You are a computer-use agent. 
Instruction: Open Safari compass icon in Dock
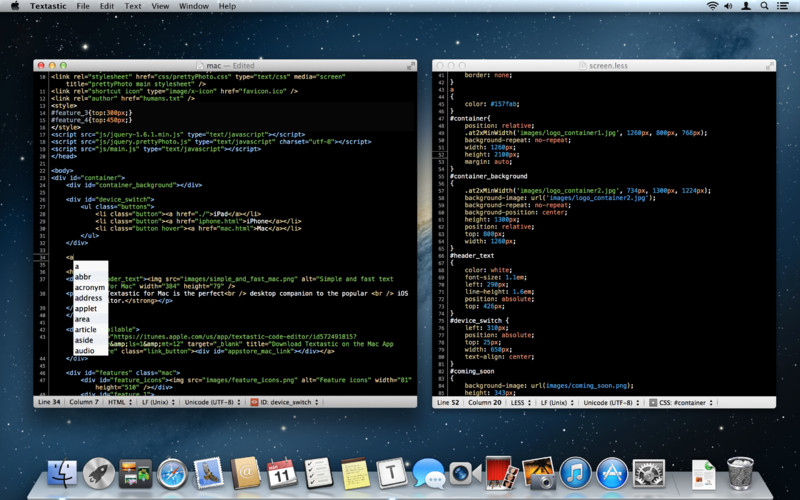pos(172,473)
